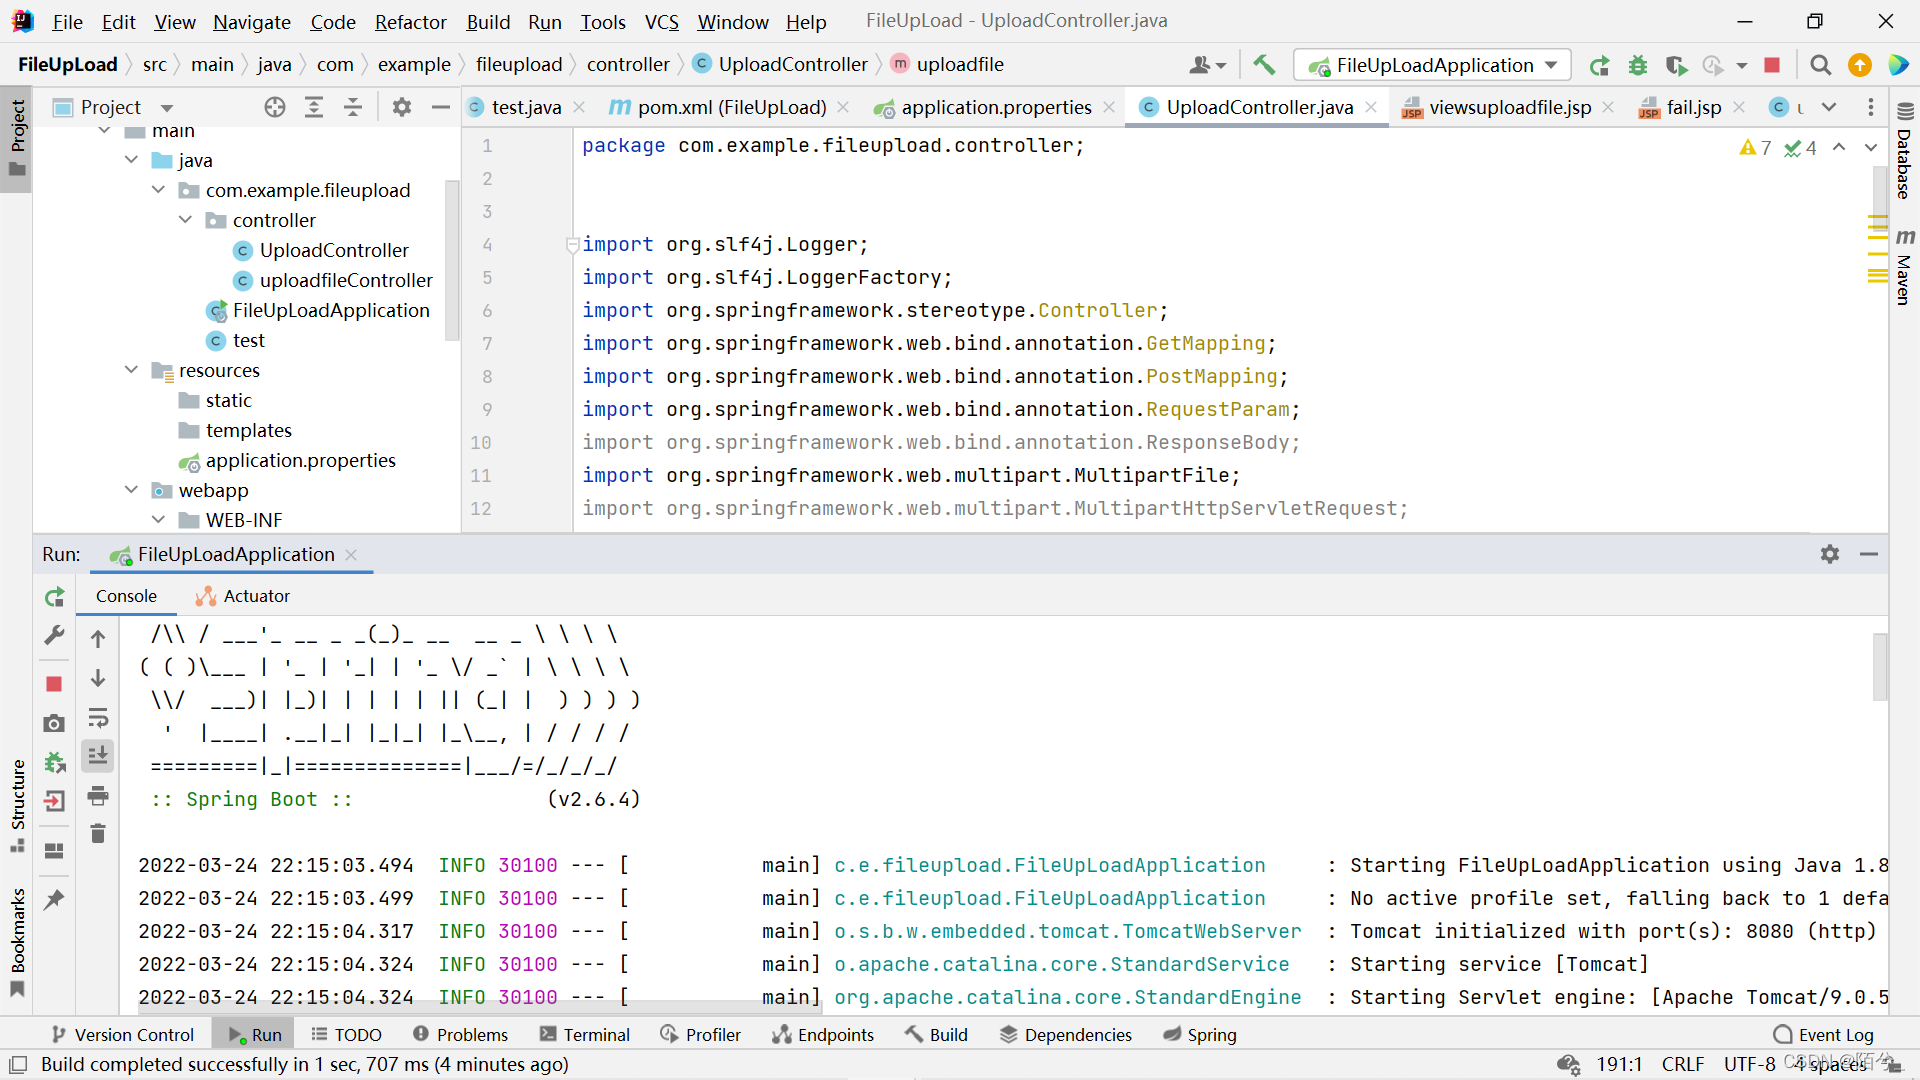Click the UploadController.java tab
This screenshot has height=1080, width=1920.
click(1259, 105)
